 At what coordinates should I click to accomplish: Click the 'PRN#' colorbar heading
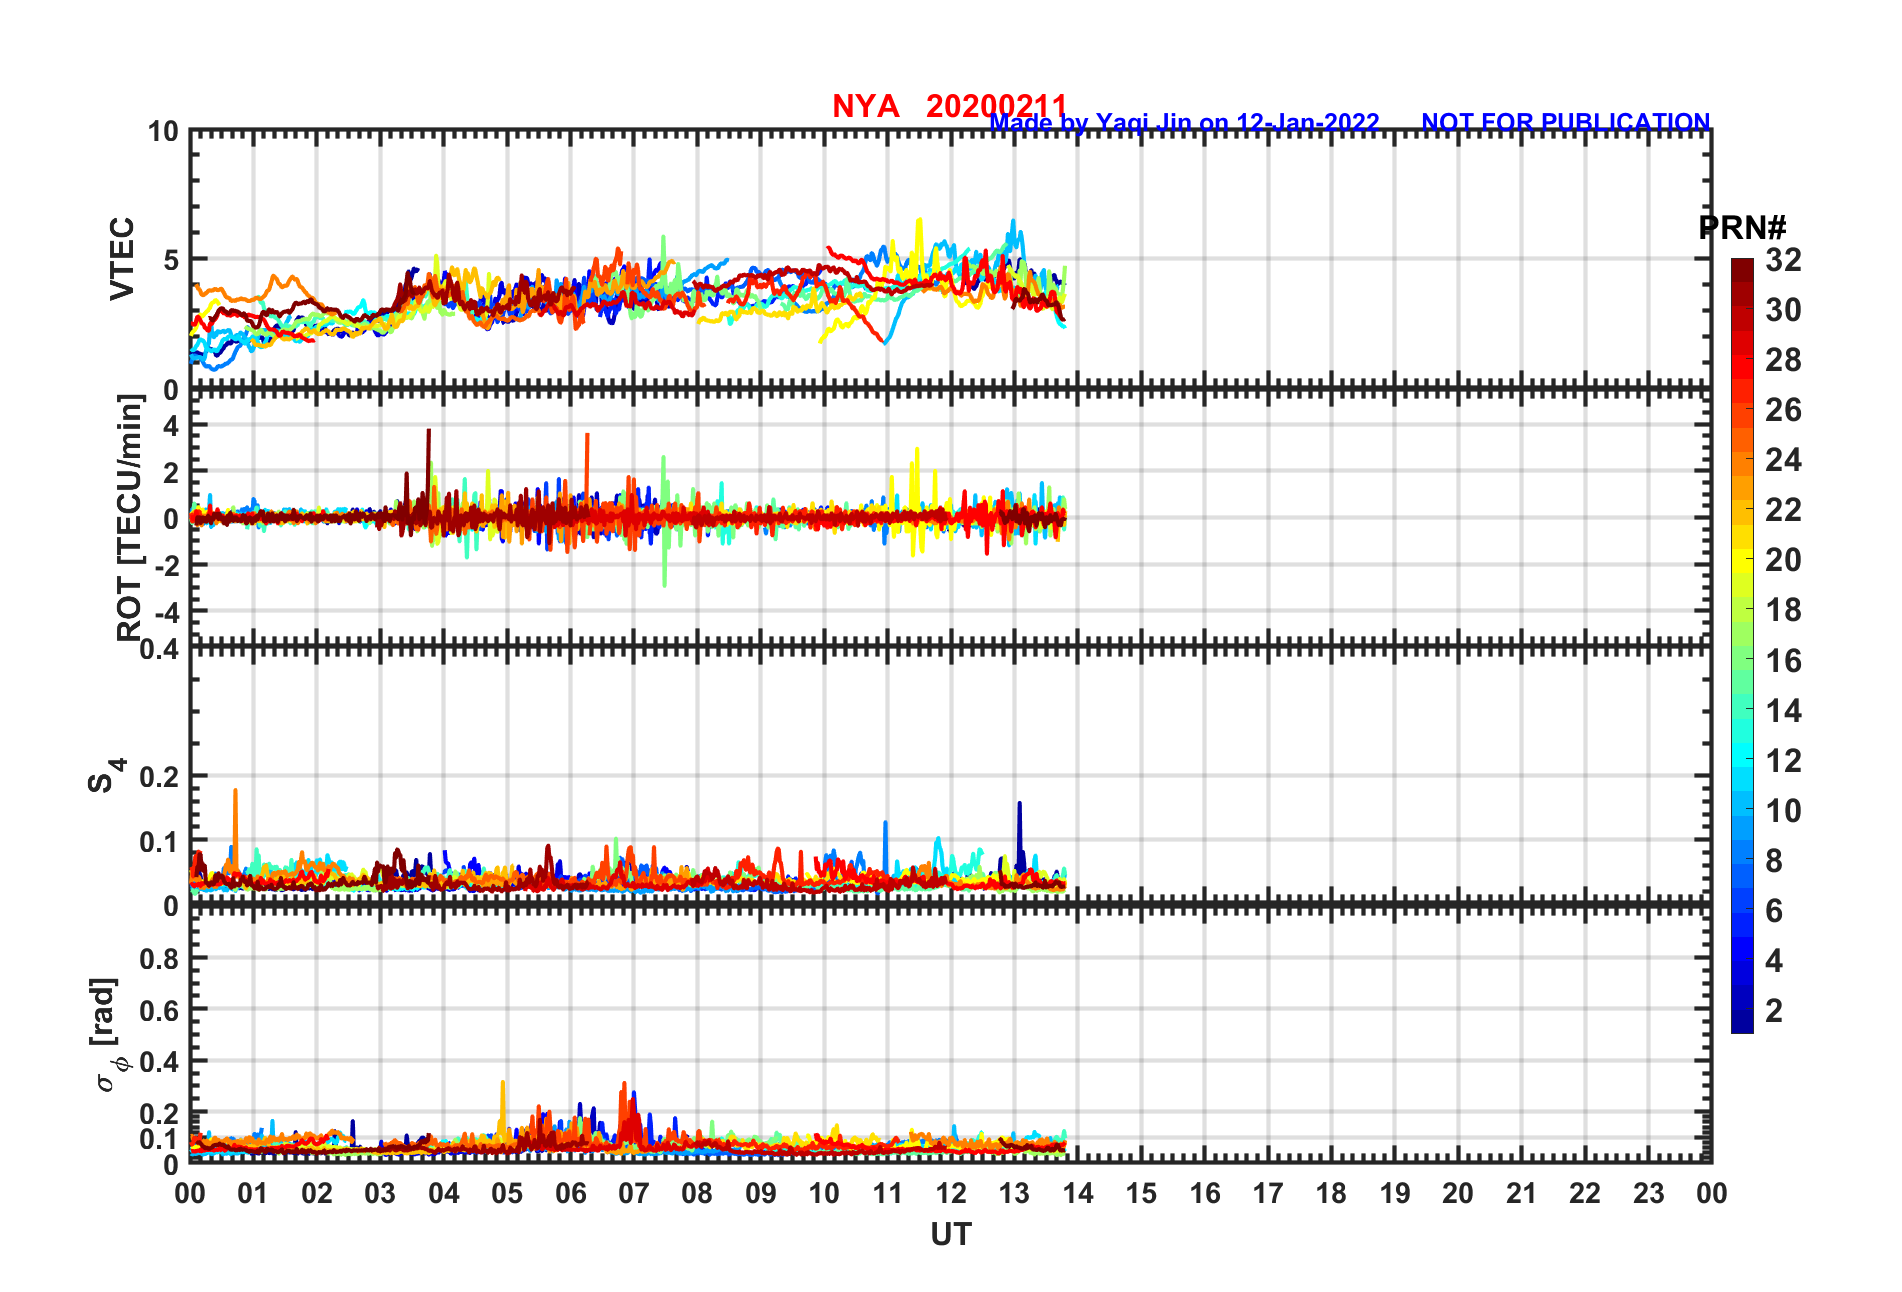click(1742, 228)
